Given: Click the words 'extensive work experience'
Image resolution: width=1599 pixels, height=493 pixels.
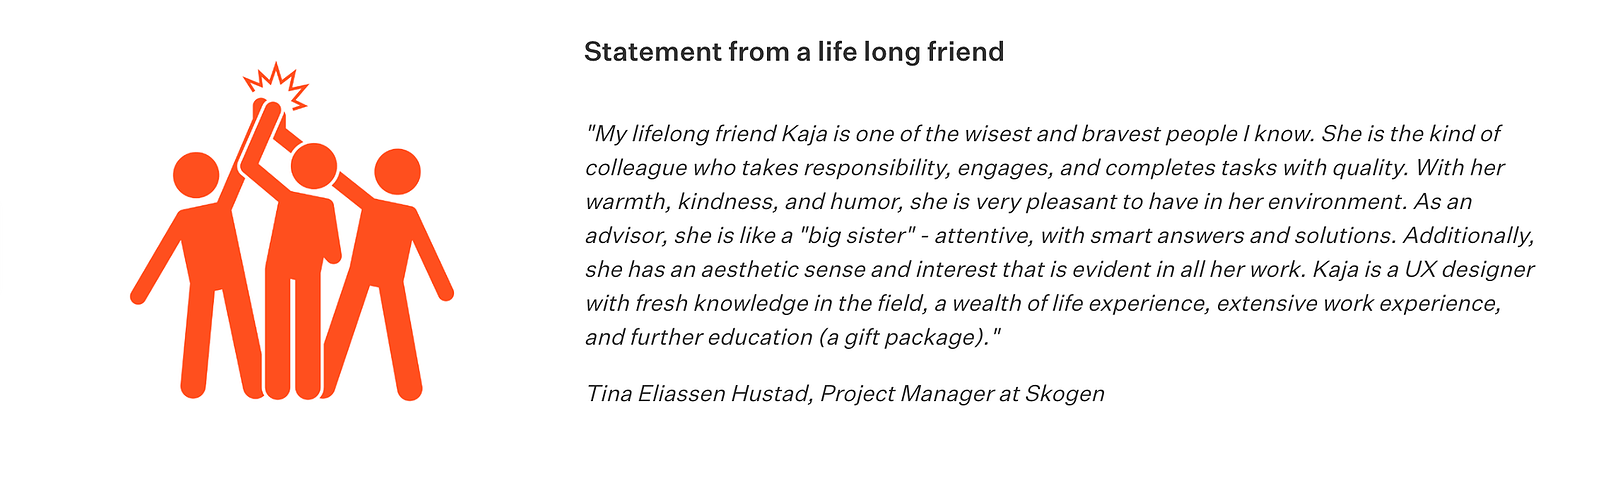Looking at the screenshot, I should [x=1358, y=304].
